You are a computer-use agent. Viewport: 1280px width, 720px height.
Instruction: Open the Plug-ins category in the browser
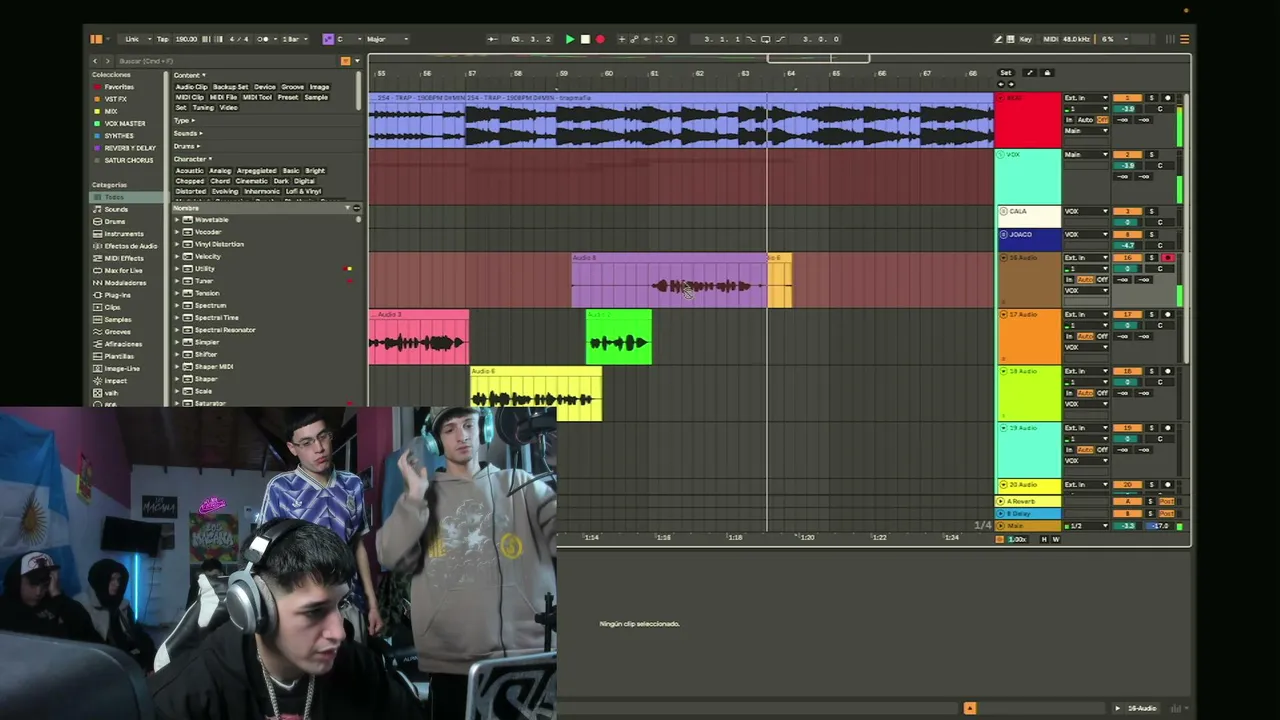pos(118,295)
